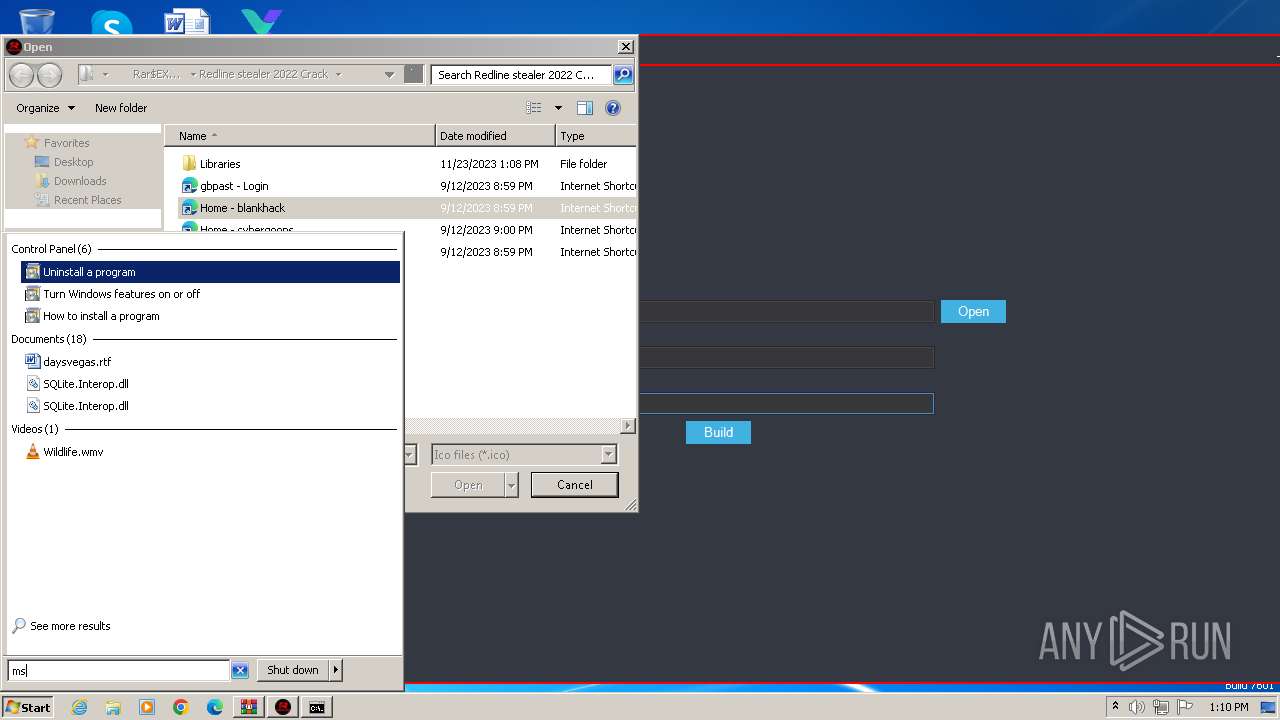Click Documents (18) group header
Viewport: 1280px width, 720px height.
pyautogui.click(x=49, y=339)
